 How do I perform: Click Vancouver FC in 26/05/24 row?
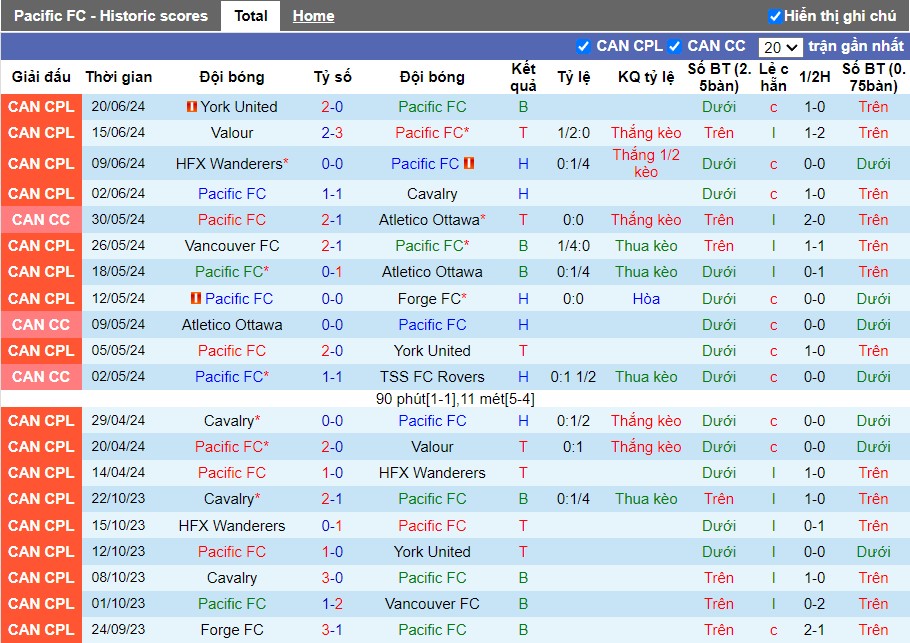tap(232, 246)
